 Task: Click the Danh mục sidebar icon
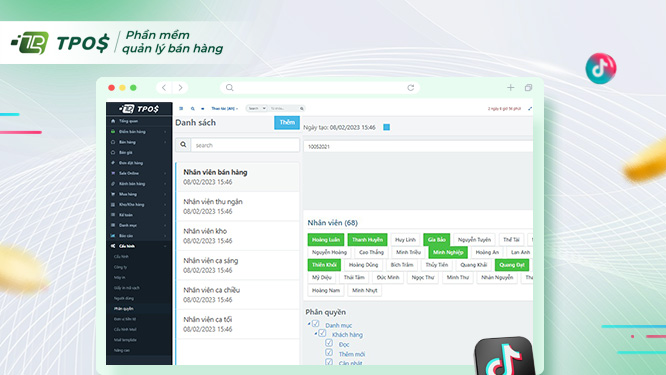[113, 225]
